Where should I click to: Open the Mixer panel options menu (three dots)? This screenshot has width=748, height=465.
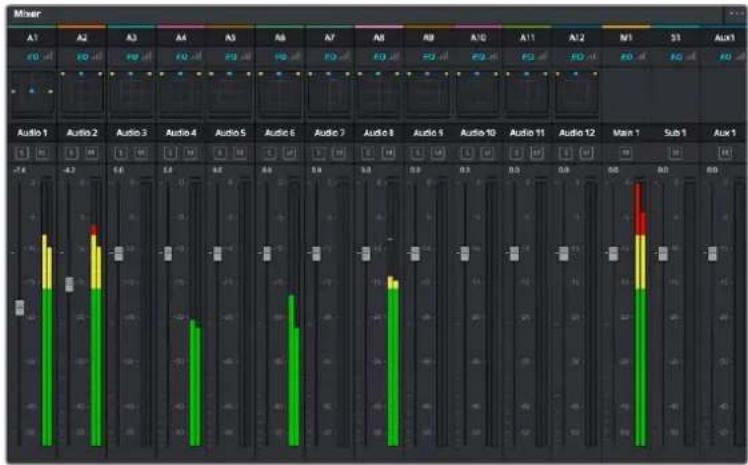pyautogui.click(x=736, y=14)
